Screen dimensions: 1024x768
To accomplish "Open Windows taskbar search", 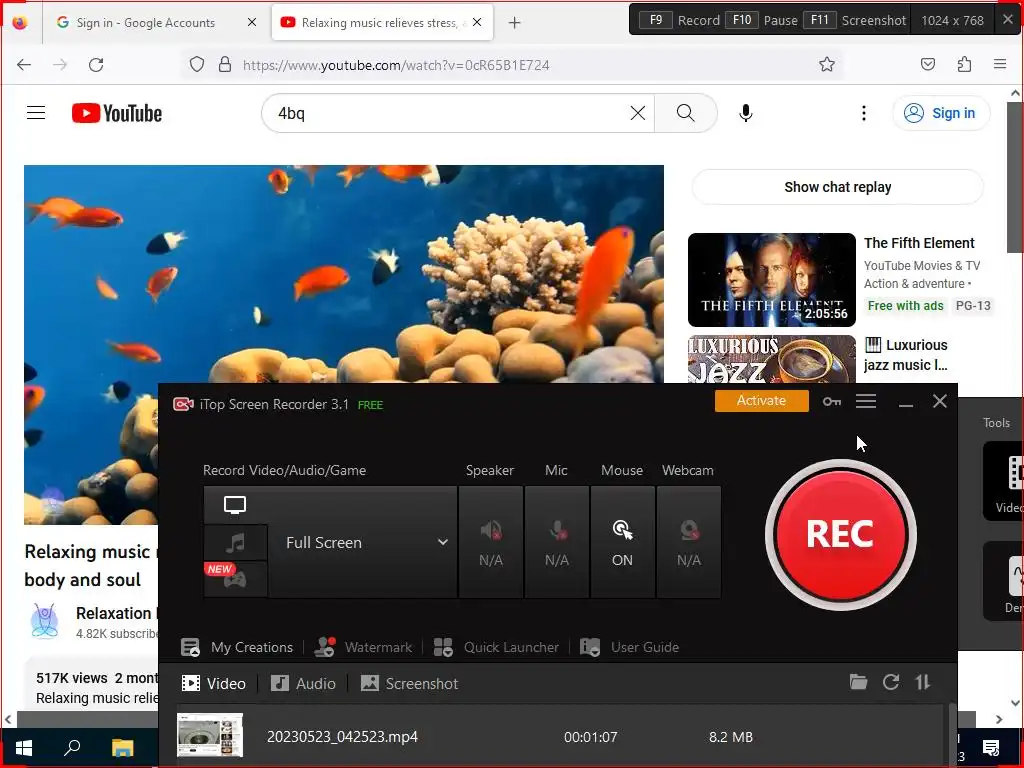I will point(72,748).
